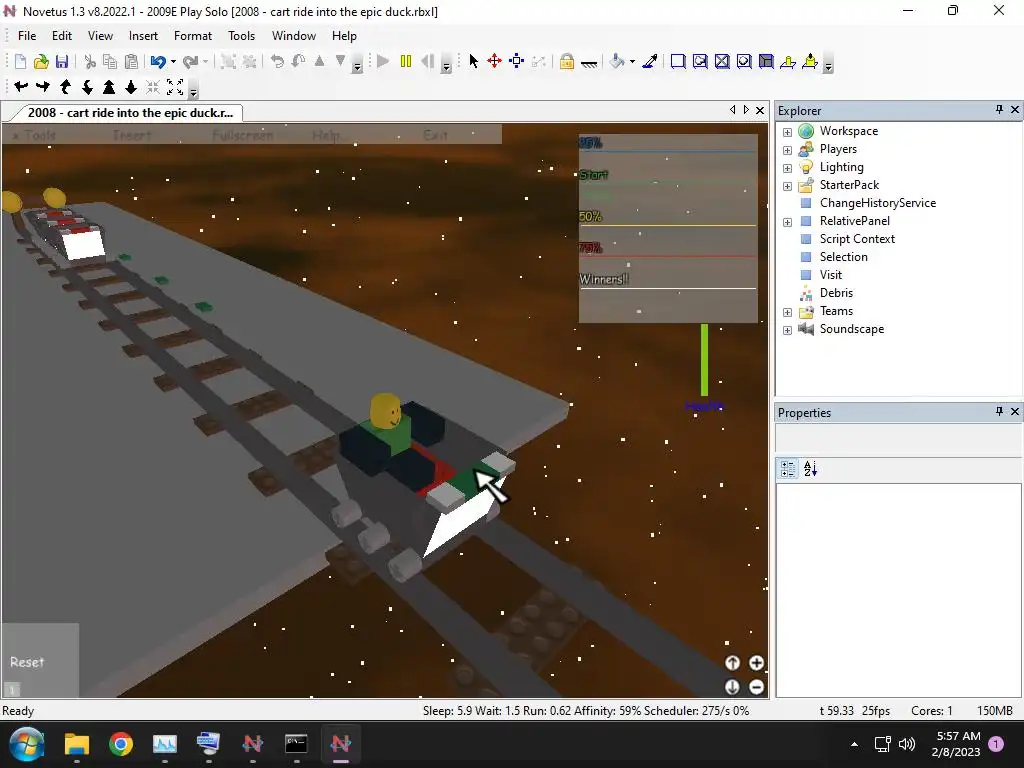This screenshot has height=768, width=1024.
Task: Expand the Teams node in Explorer
Action: click(x=788, y=312)
